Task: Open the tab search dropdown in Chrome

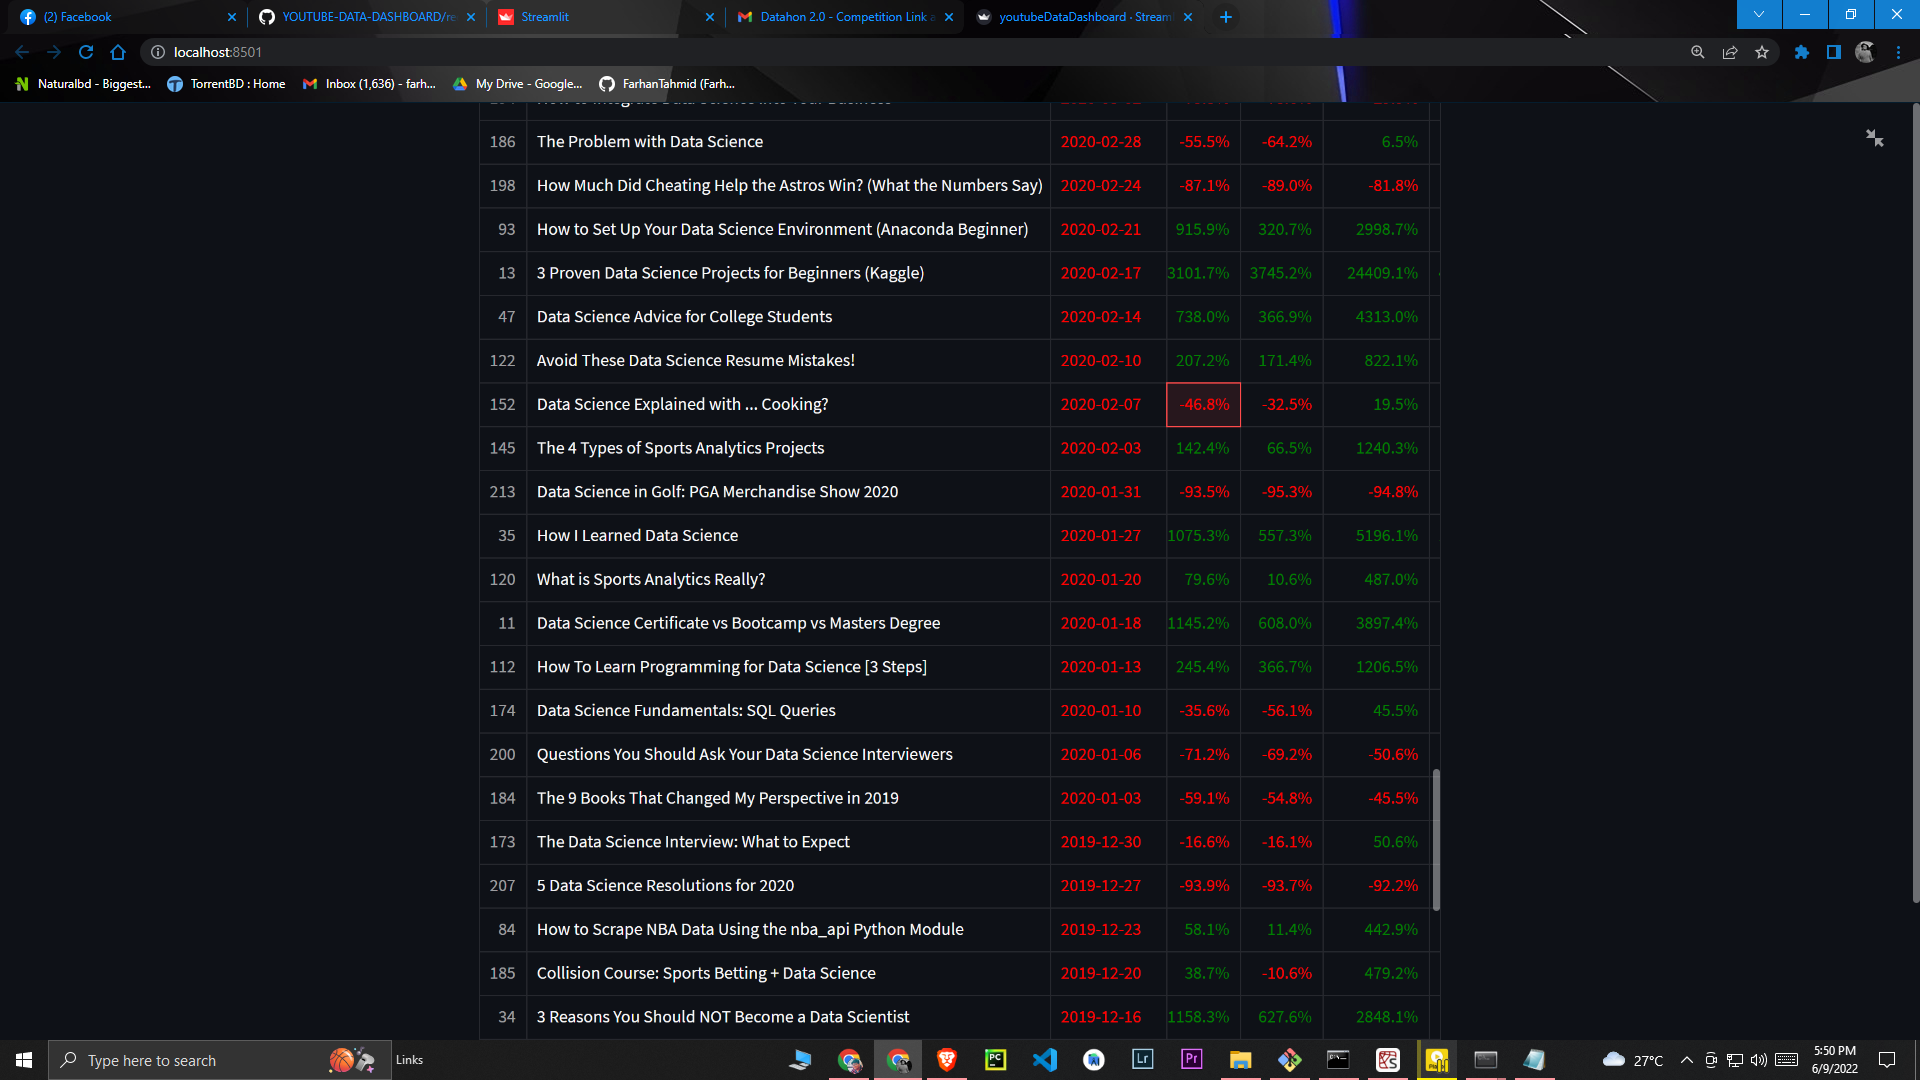Action: coord(1758,15)
